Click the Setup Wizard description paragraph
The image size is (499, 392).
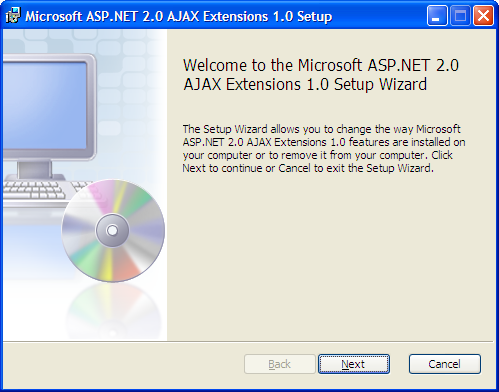(x=324, y=148)
